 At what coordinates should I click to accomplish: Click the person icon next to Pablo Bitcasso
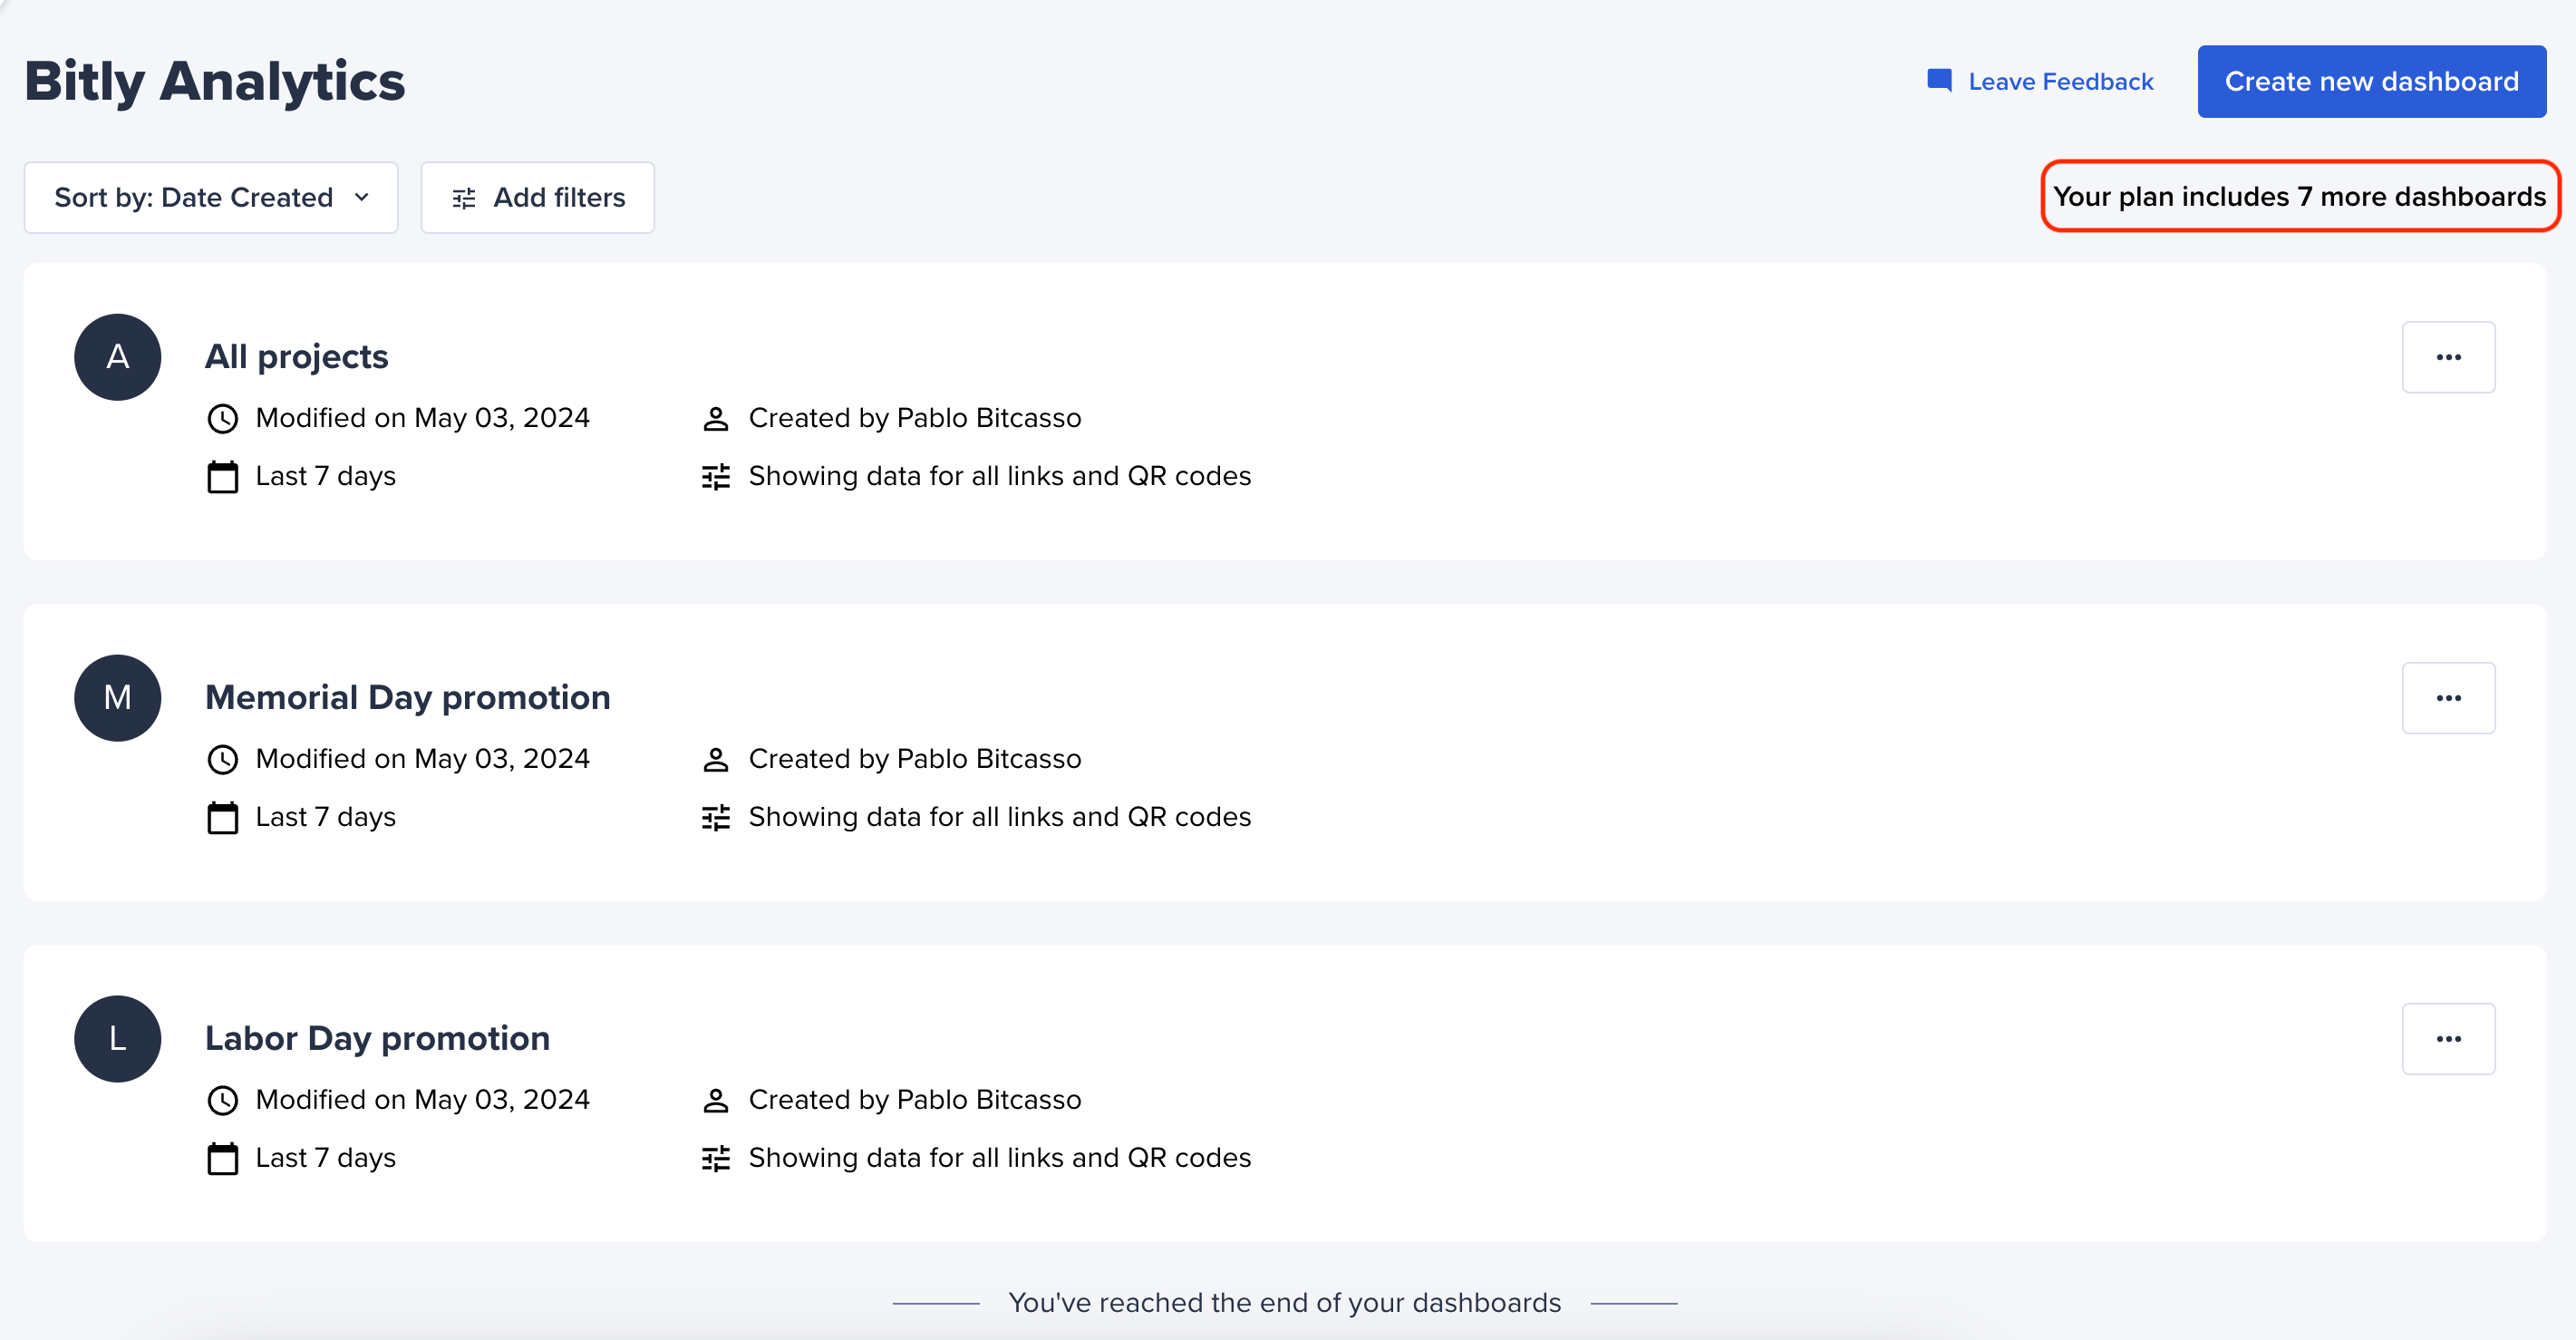pos(715,418)
